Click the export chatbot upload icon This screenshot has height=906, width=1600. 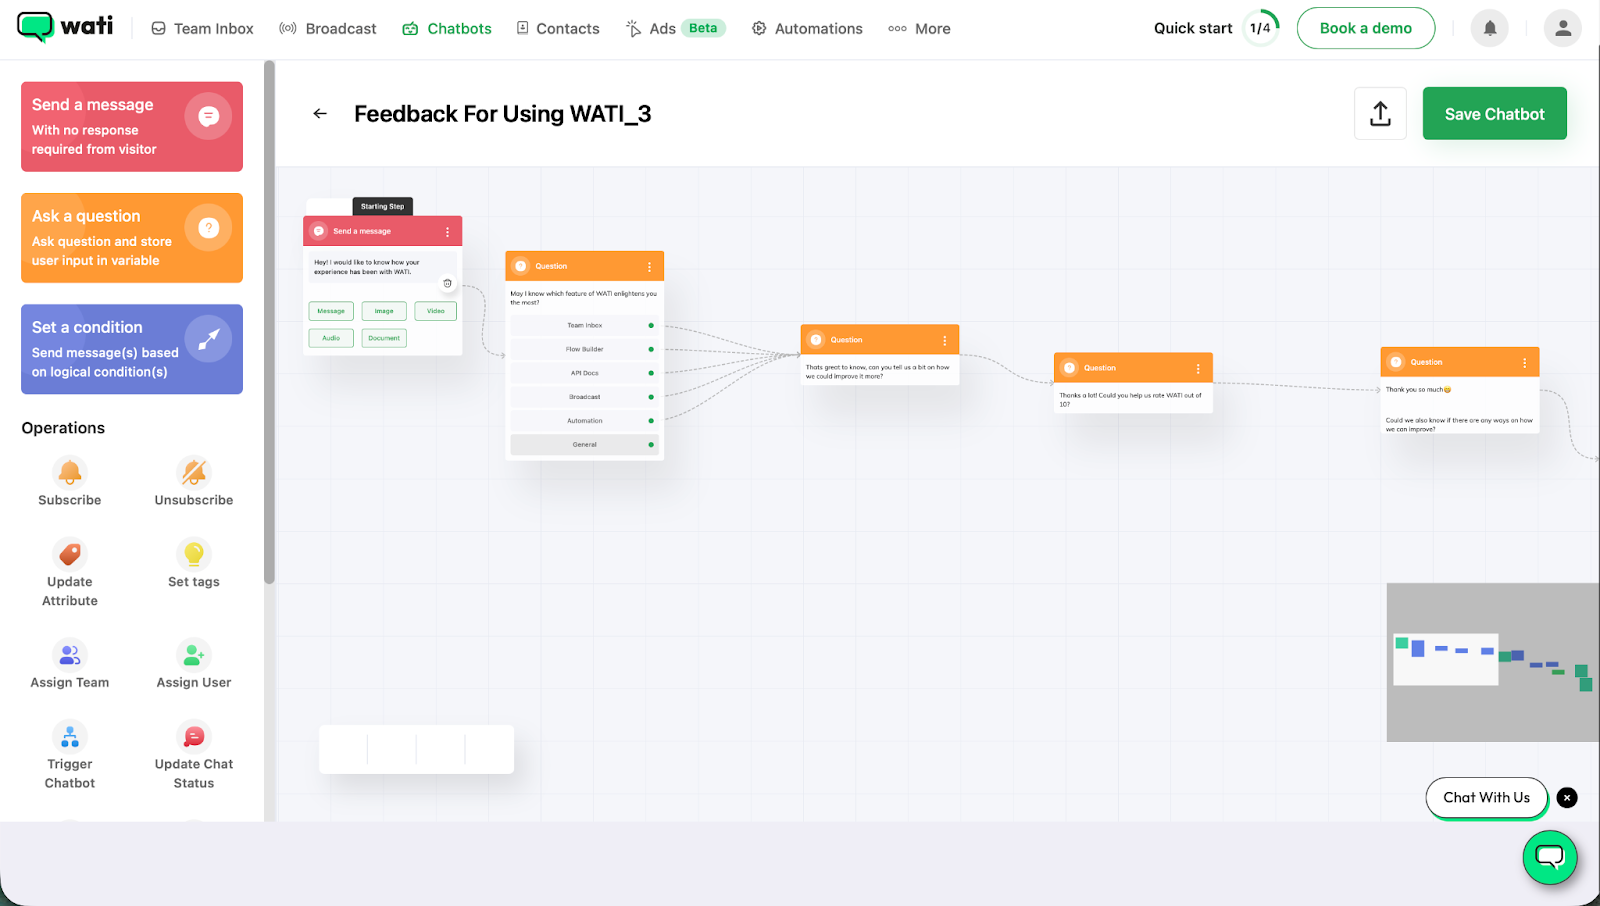pos(1381,114)
